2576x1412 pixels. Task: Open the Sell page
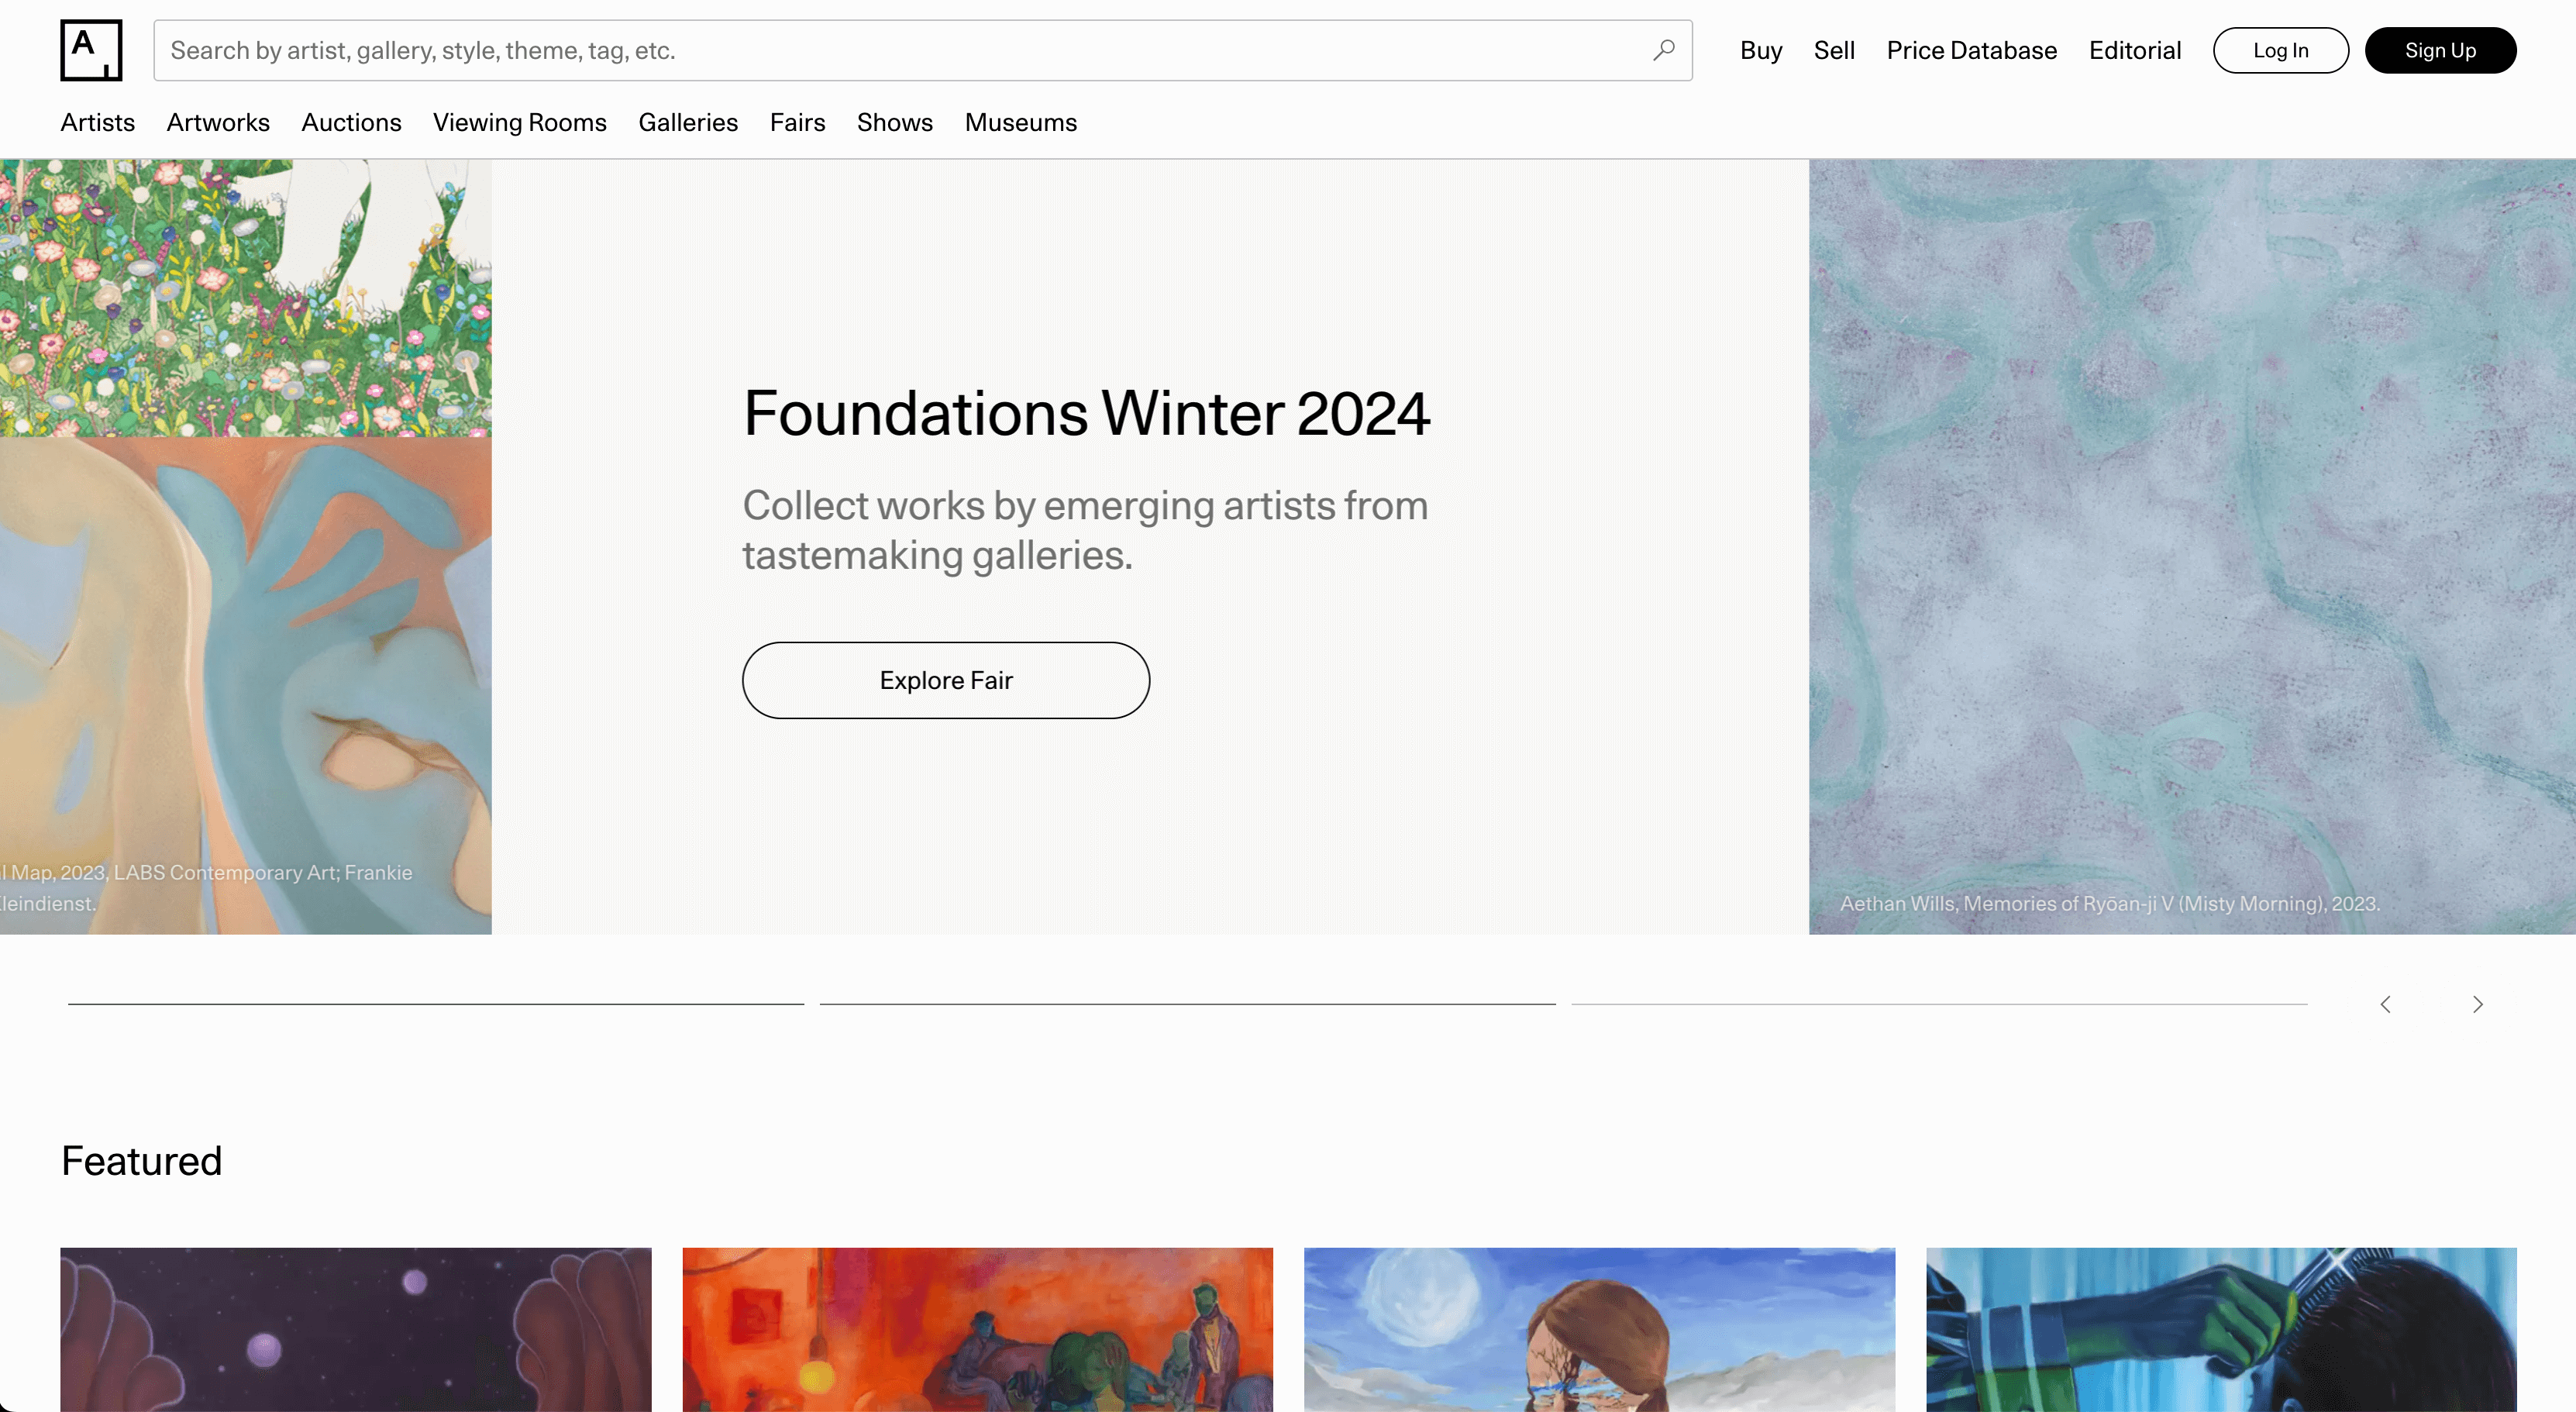[1834, 50]
